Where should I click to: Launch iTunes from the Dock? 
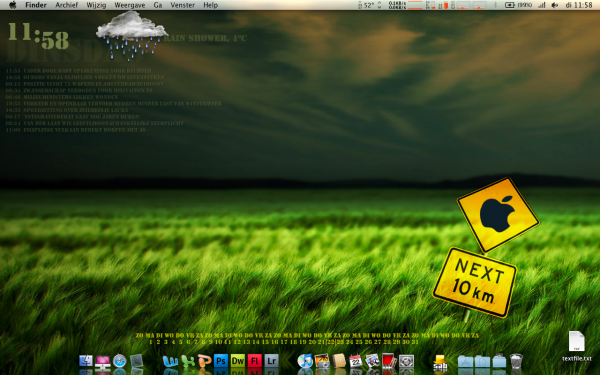pyautogui.click(x=305, y=361)
